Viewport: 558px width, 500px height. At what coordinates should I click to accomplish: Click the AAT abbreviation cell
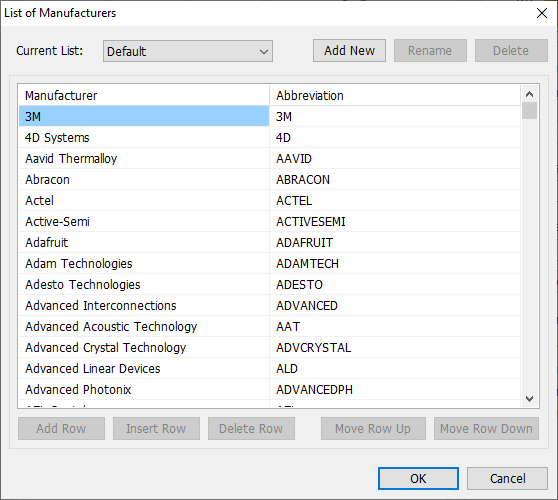point(395,326)
